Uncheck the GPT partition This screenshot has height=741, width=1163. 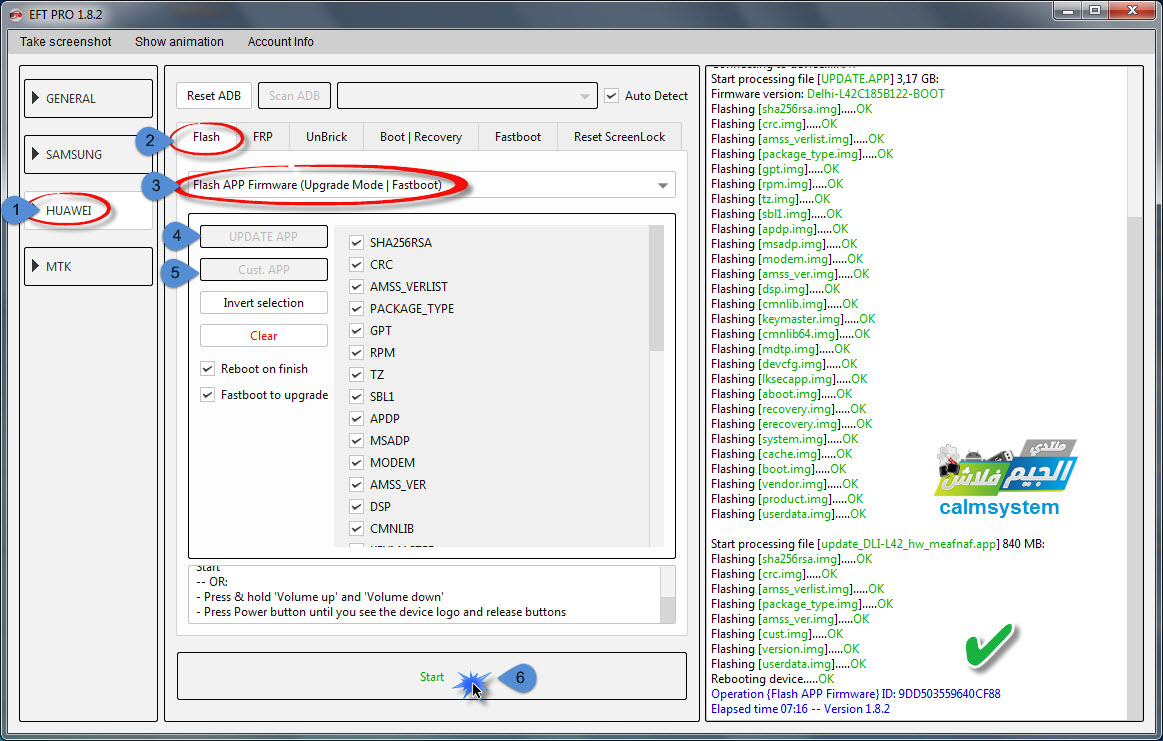356,330
